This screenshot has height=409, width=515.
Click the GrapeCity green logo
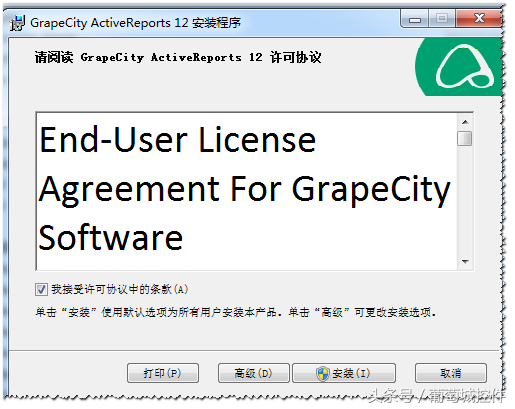[x=459, y=67]
